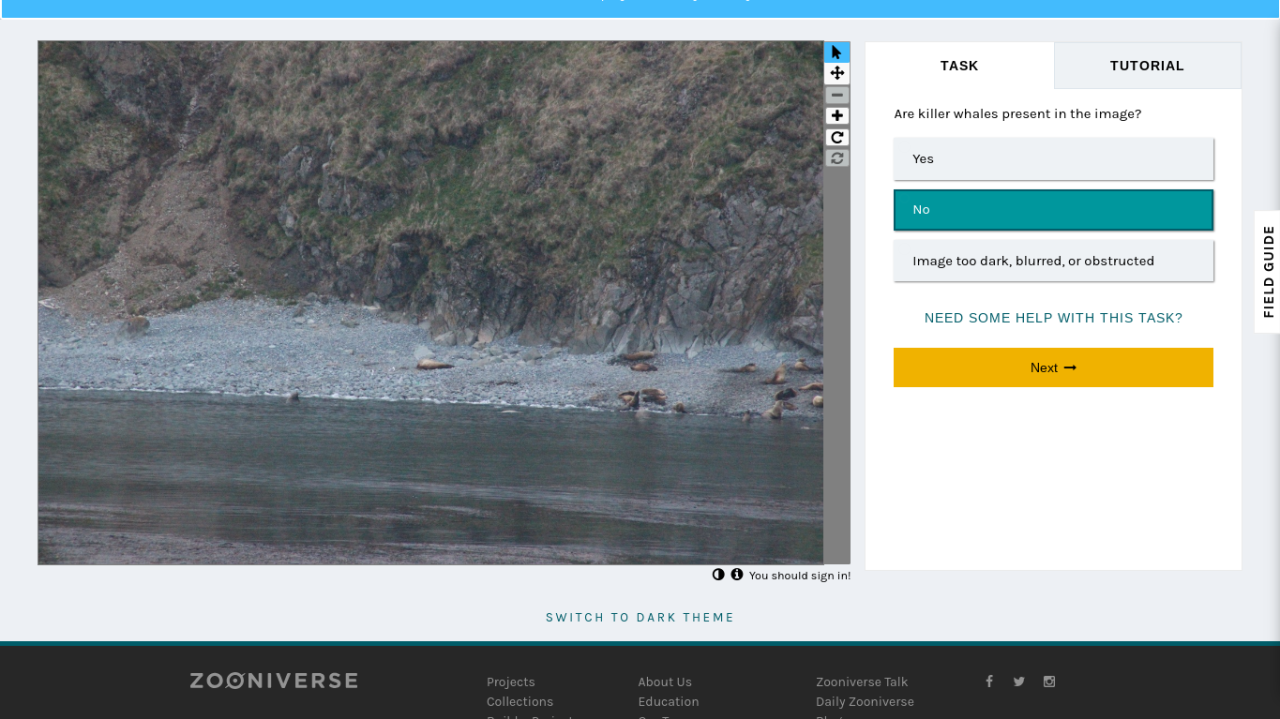1280x719 pixels.
Task: Switch to dark theme
Action: tap(640, 618)
